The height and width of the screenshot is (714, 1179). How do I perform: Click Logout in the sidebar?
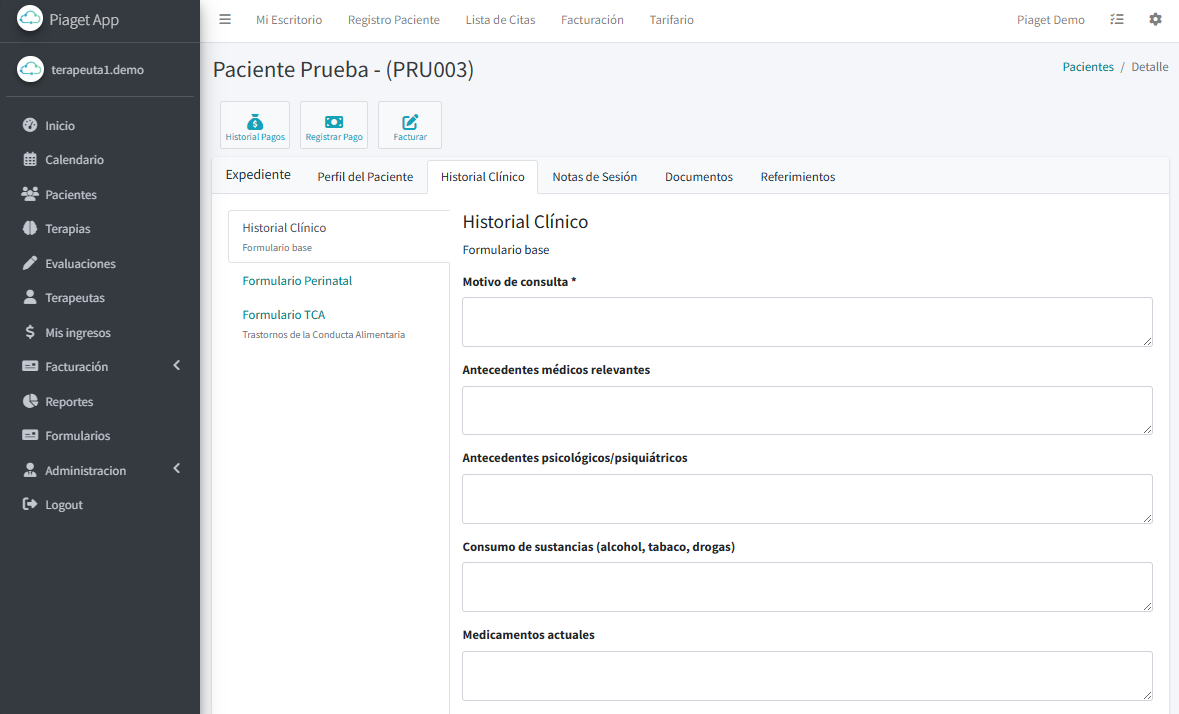pyautogui.click(x=63, y=505)
